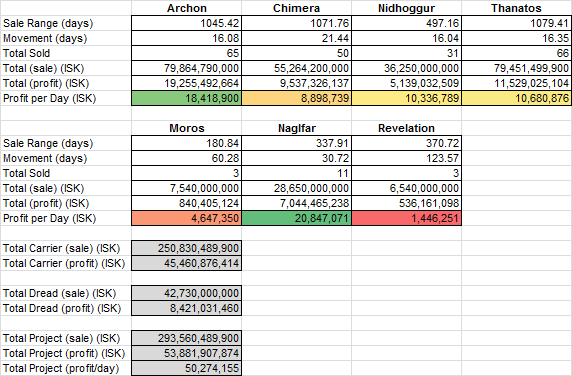Viewport: 572px width, 376px height.
Task: Click Thanatos movement value 16.35
Action: click(516, 38)
